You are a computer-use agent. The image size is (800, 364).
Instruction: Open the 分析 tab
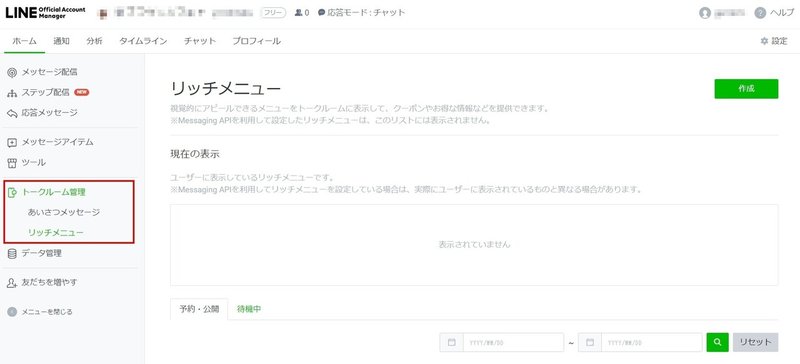(x=94, y=41)
